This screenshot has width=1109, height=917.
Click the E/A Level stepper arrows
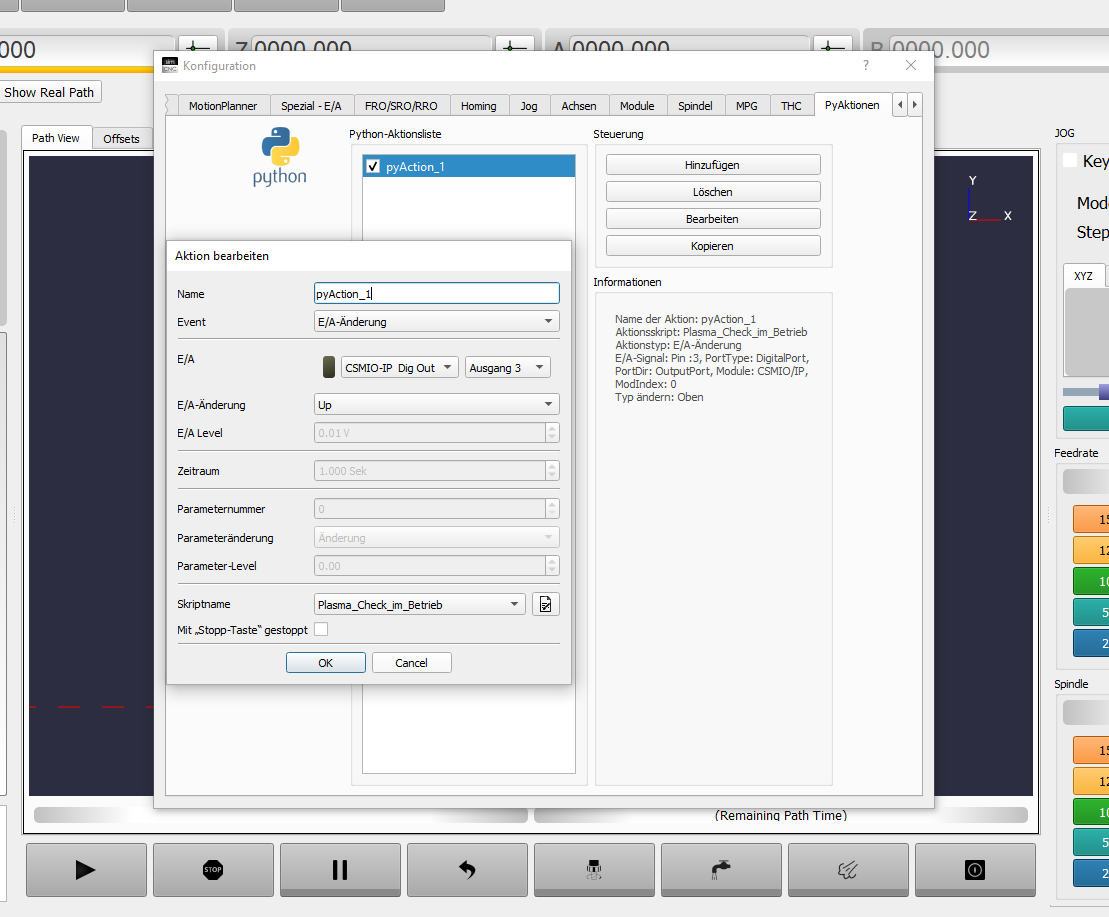pyautogui.click(x=552, y=433)
